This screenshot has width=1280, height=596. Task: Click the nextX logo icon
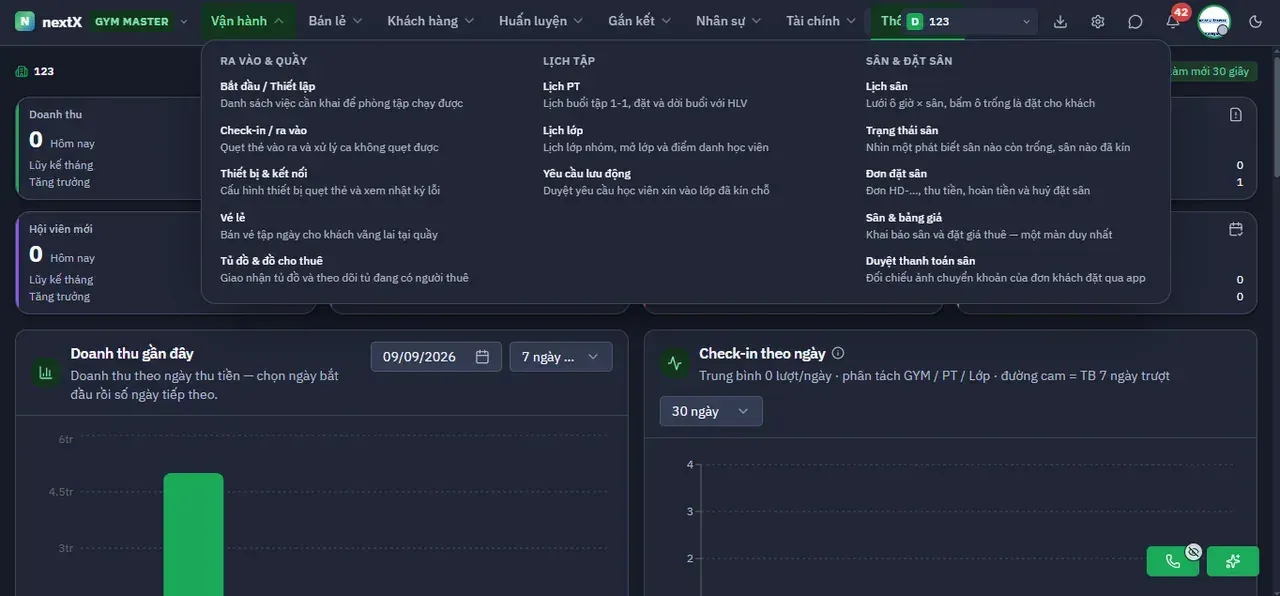click(25, 21)
